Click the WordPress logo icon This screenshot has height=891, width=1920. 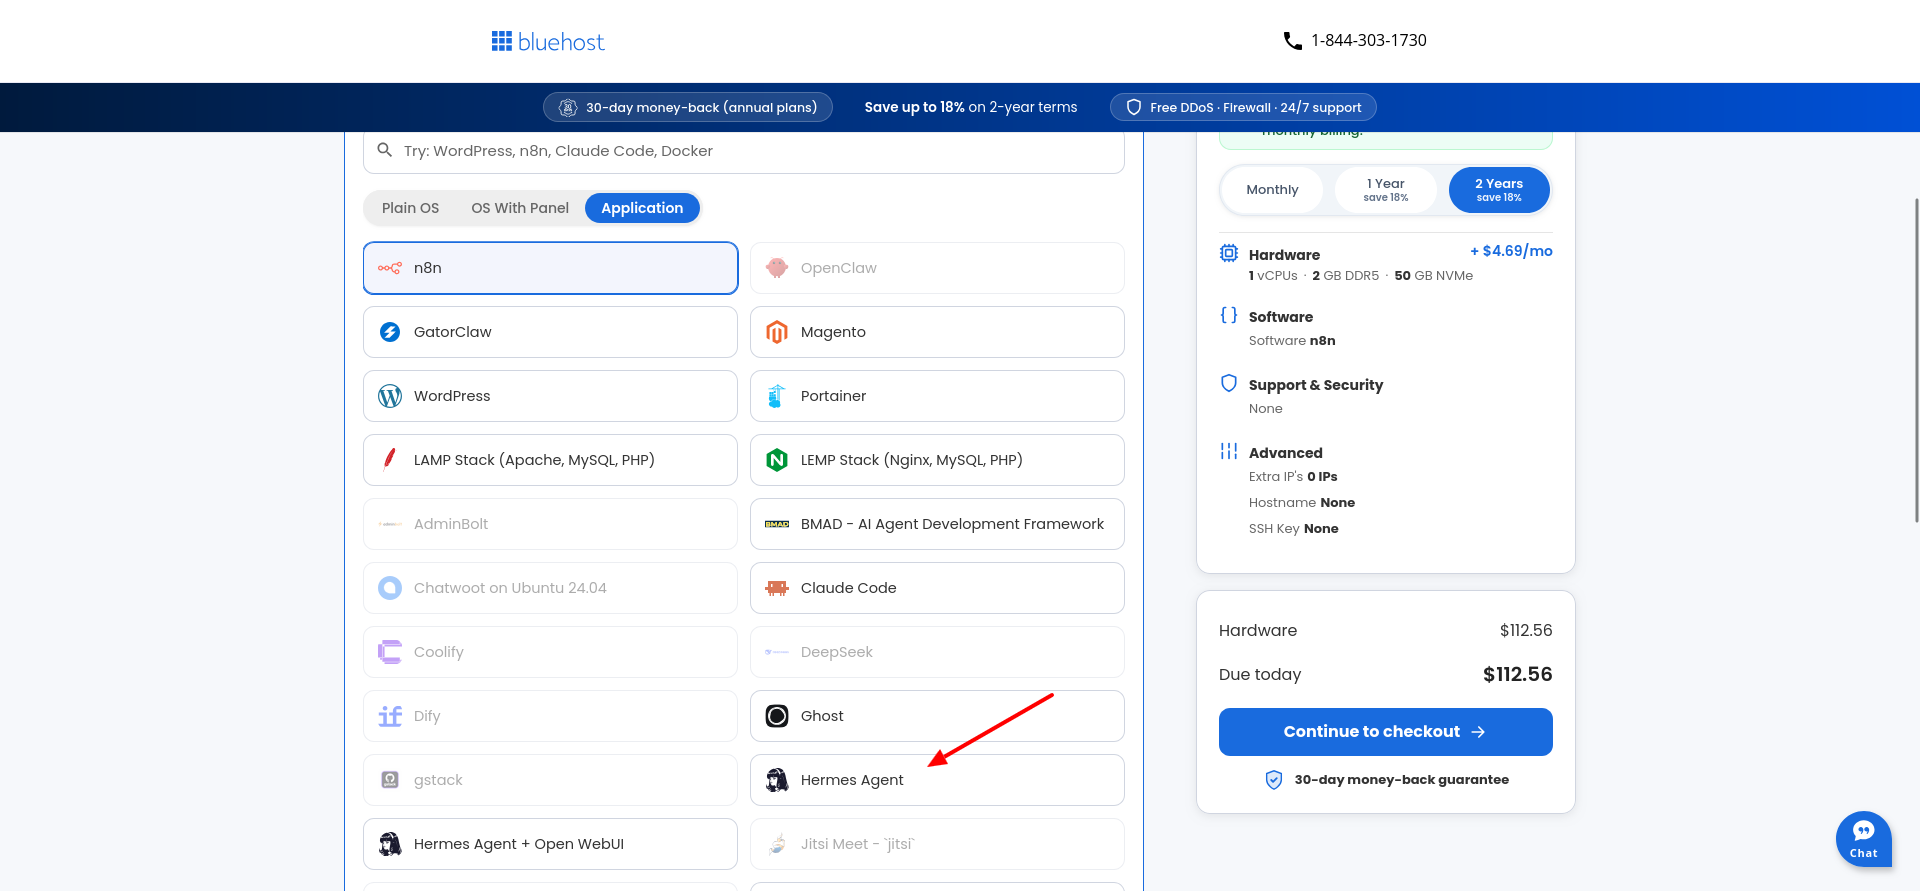coord(390,396)
